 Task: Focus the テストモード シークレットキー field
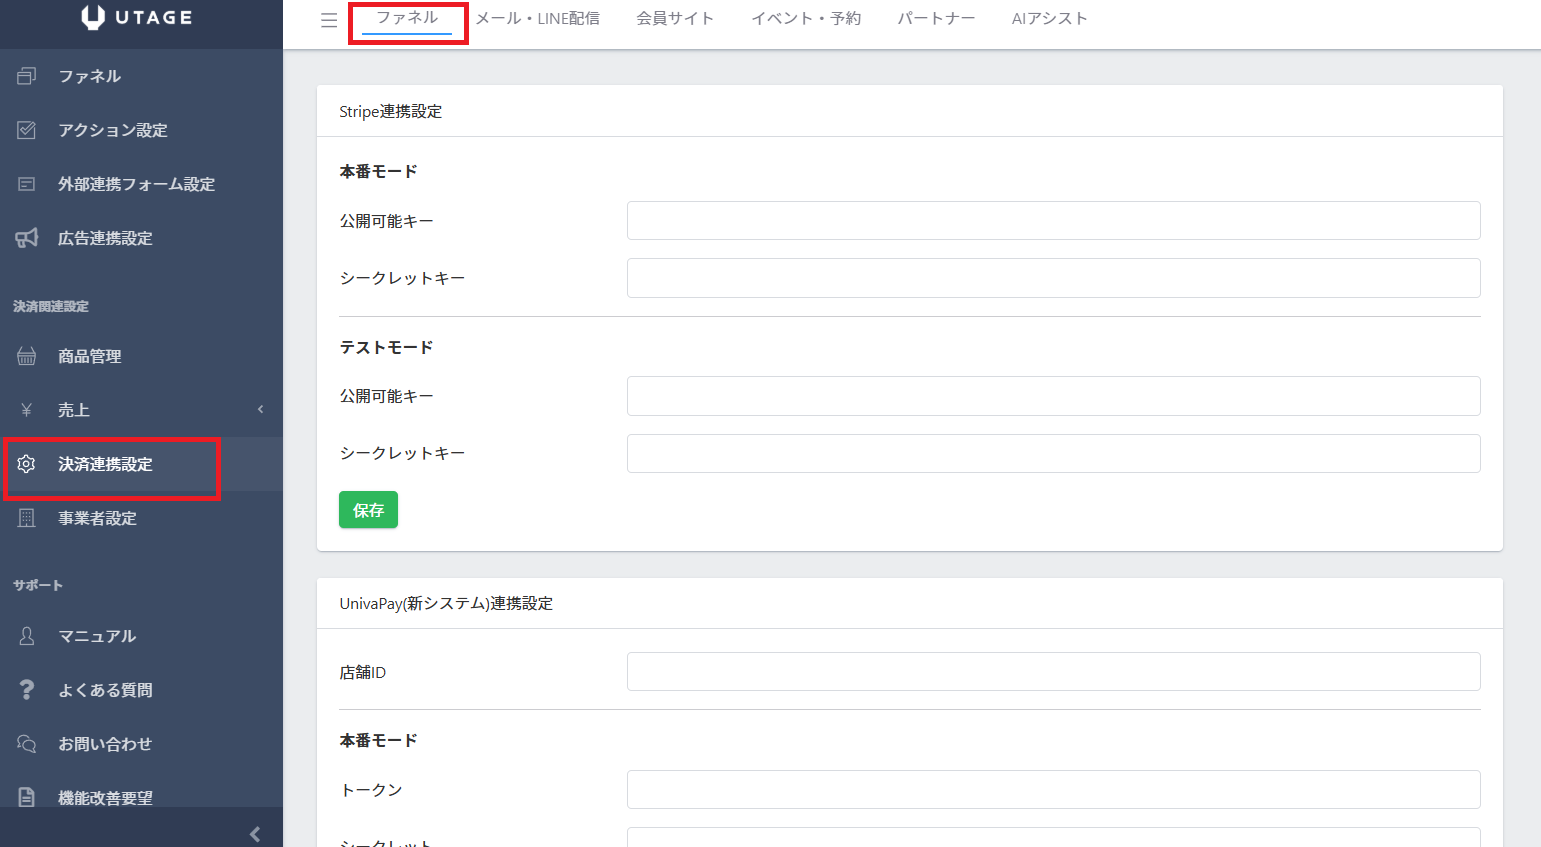click(x=1053, y=454)
